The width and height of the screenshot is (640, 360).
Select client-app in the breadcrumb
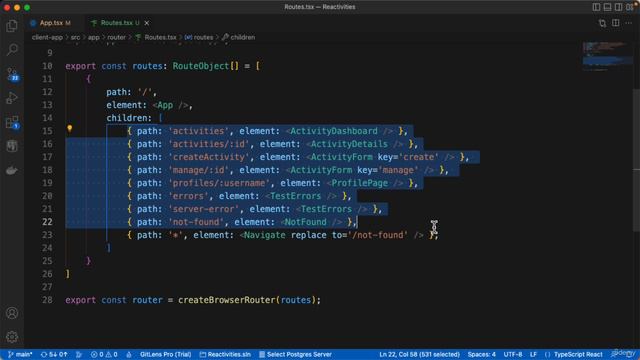point(47,37)
